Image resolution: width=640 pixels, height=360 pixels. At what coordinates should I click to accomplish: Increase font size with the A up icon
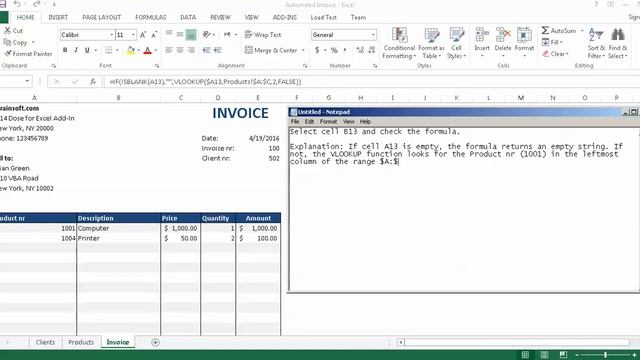(143, 35)
